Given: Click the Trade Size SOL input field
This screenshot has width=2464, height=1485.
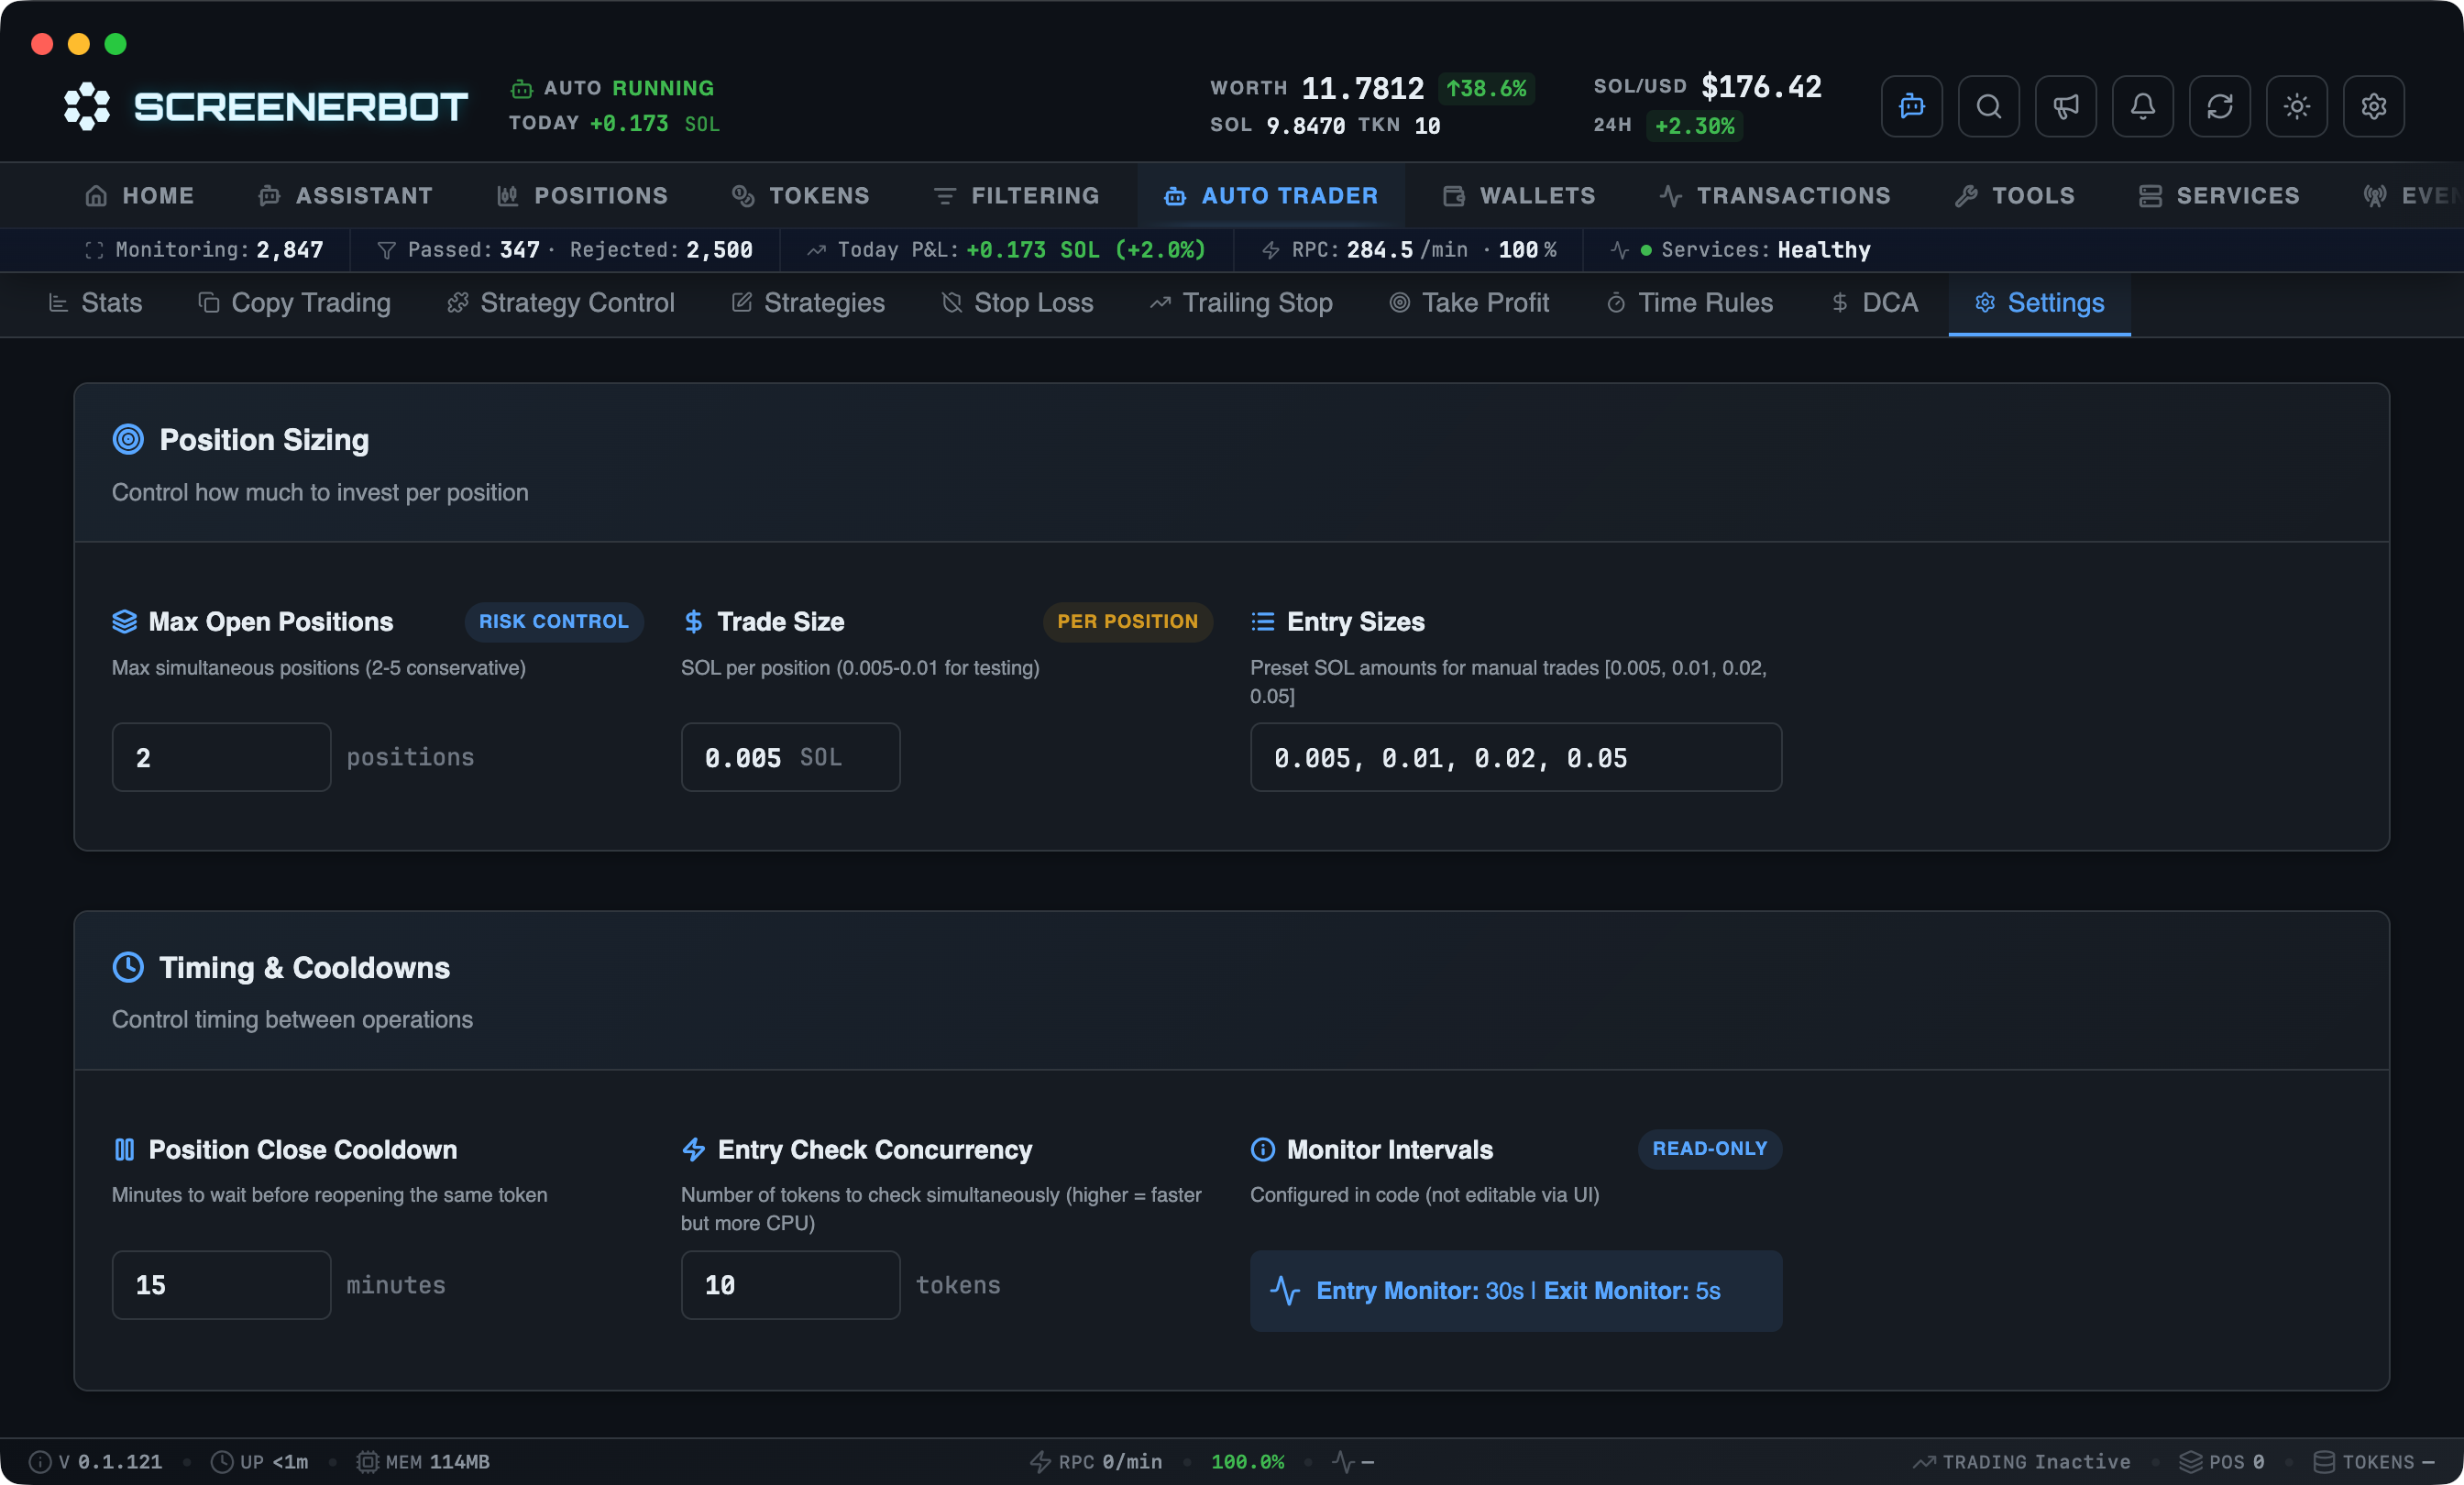Looking at the screenshot, I should coord(790,757).
